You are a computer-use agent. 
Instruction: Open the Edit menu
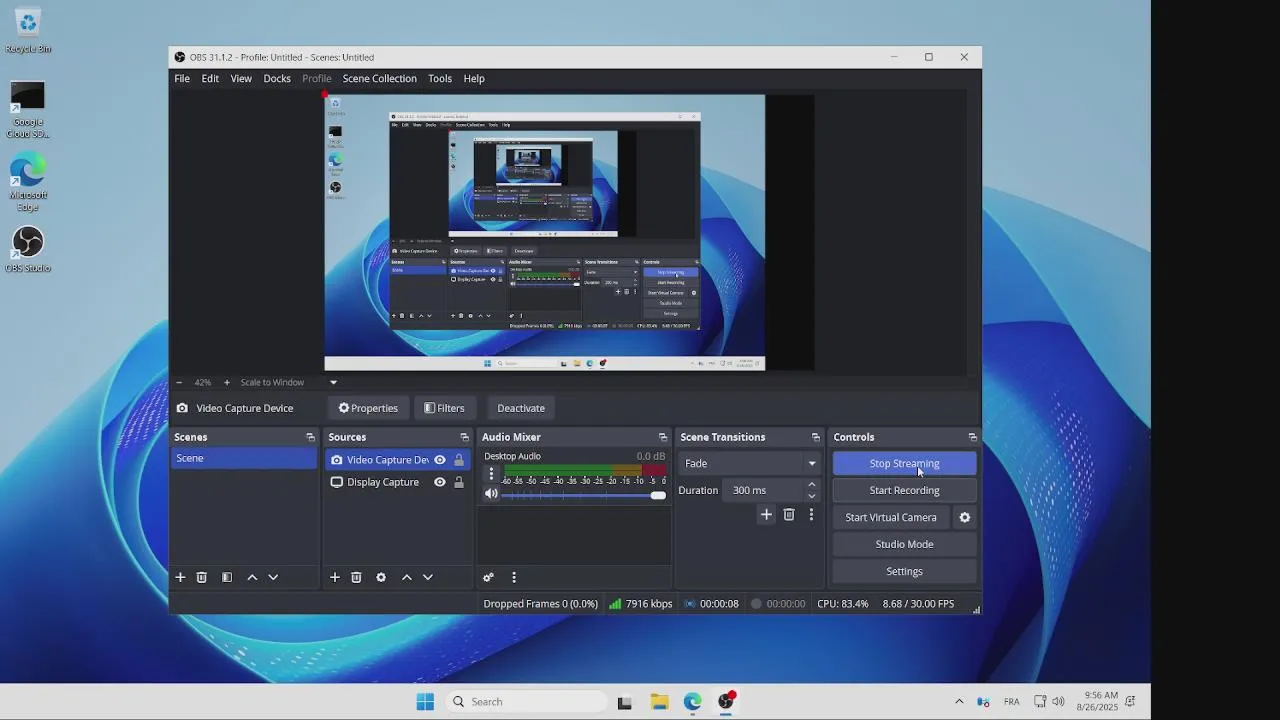pyautogui.click(x=210, y=78)
